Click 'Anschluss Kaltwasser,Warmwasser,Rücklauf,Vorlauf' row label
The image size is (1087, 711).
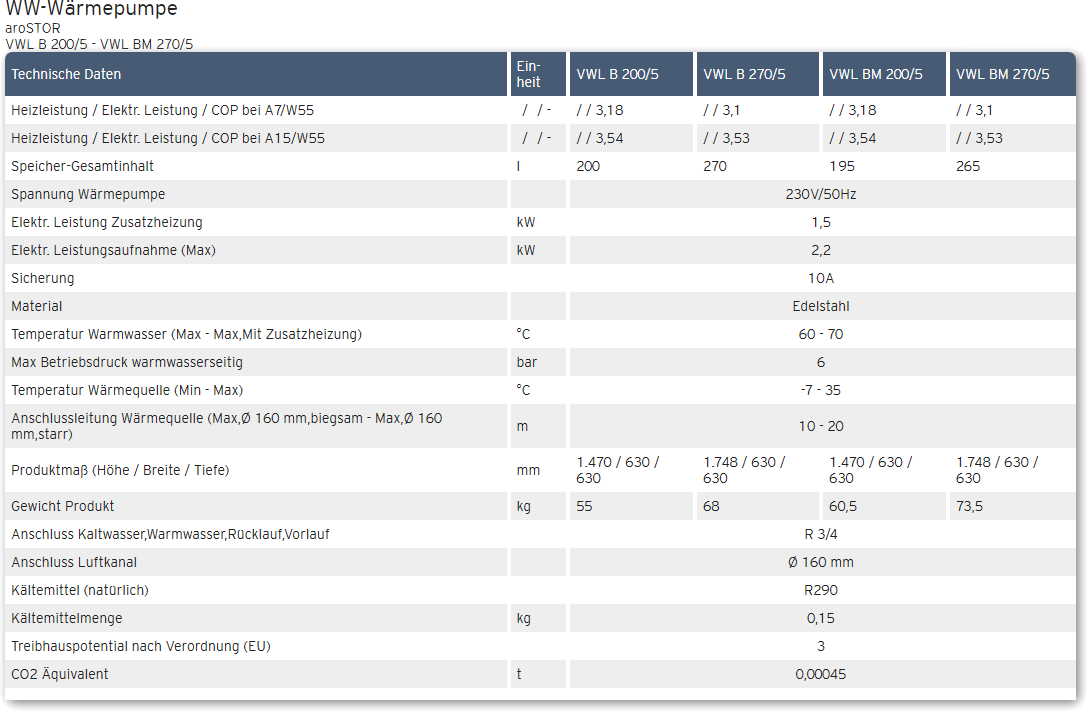pos(170,534)
